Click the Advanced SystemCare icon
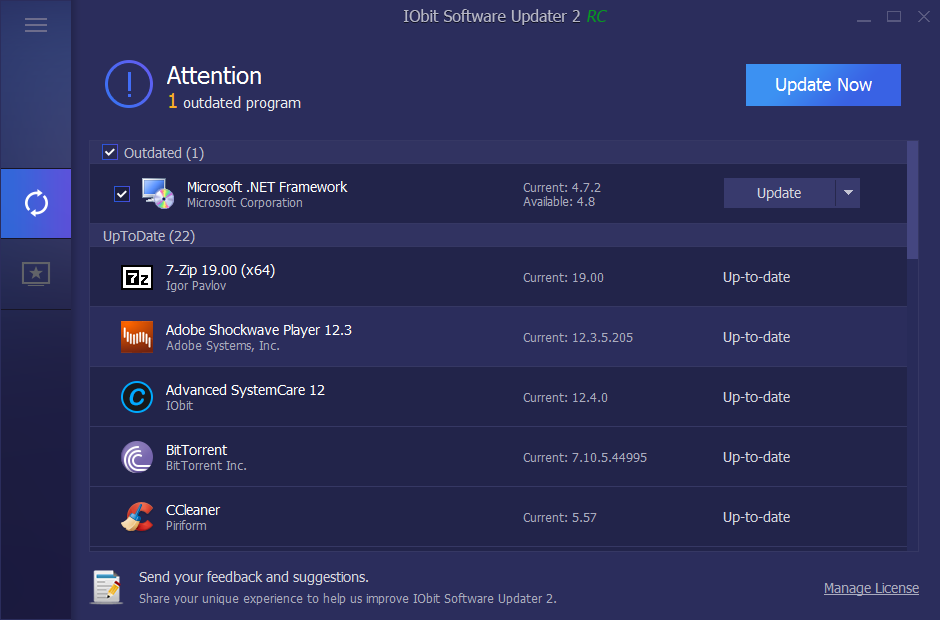Viewport: 940px width, 620px height. 137,397
